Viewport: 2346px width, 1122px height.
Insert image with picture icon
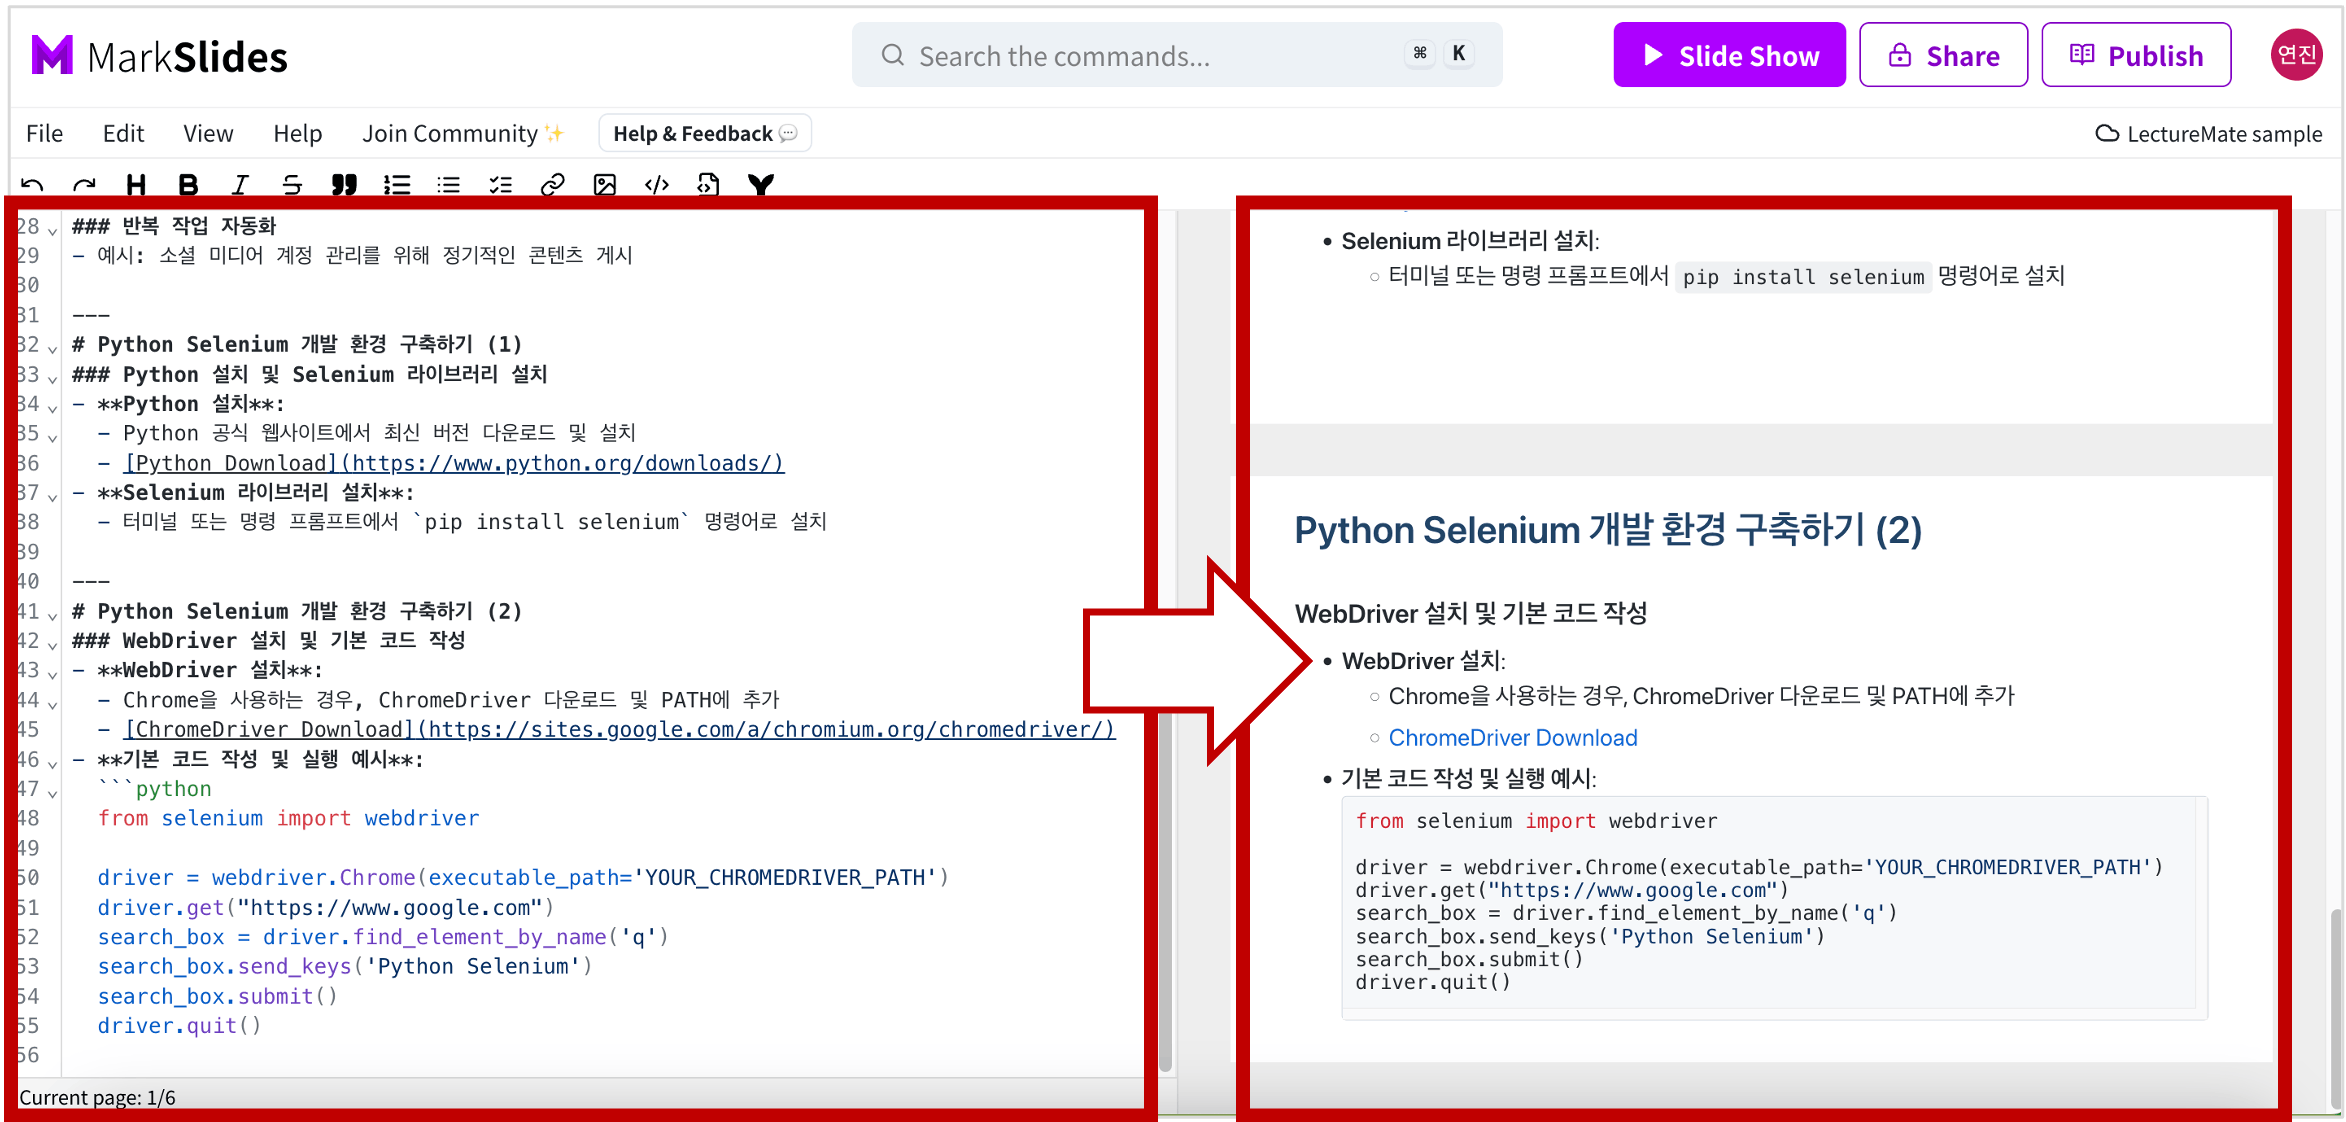[604, 185]
